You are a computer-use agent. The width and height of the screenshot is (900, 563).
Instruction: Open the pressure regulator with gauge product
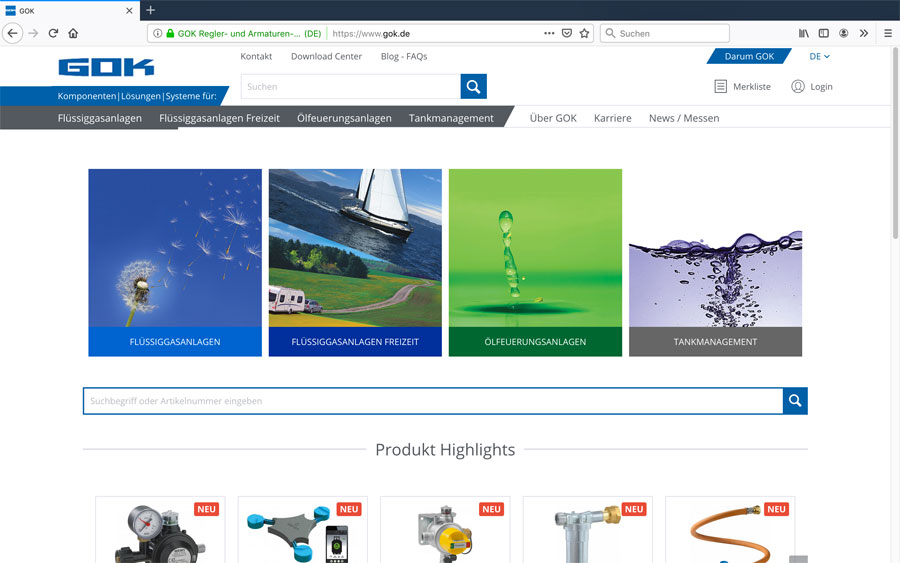160,530
